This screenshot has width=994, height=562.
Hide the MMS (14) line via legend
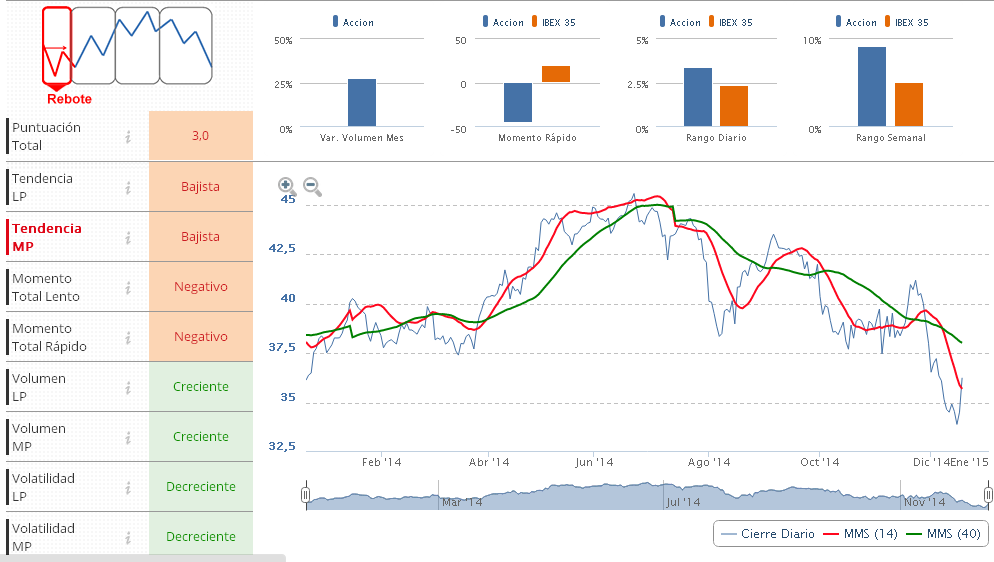(859, 534)
